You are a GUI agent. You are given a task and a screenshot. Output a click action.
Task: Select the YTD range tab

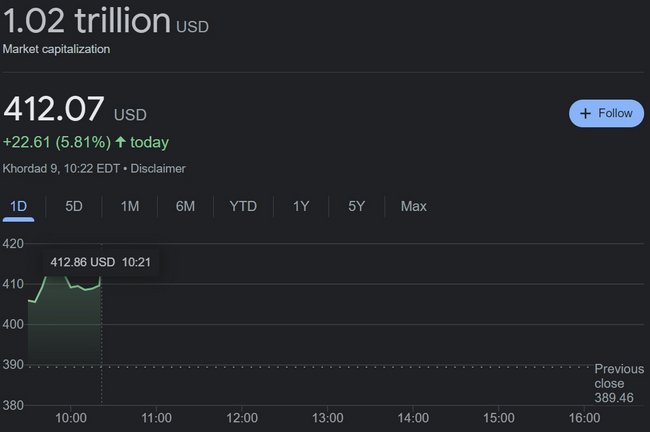click(x=243, y=206)
